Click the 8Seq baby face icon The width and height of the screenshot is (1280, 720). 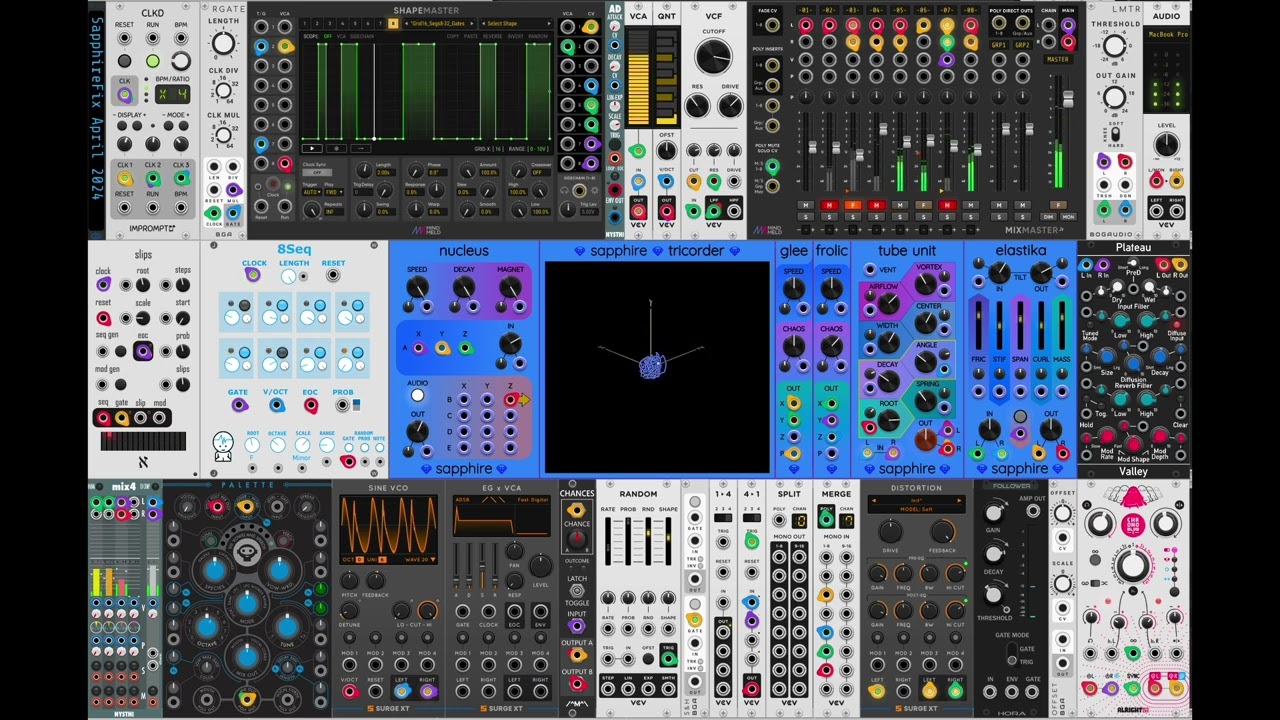[x=223, y=446]
